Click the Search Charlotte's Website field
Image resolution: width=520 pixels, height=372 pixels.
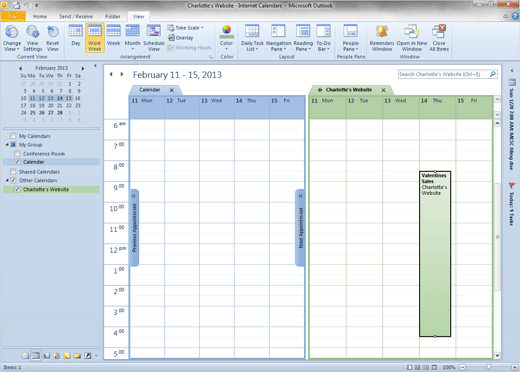444,74
